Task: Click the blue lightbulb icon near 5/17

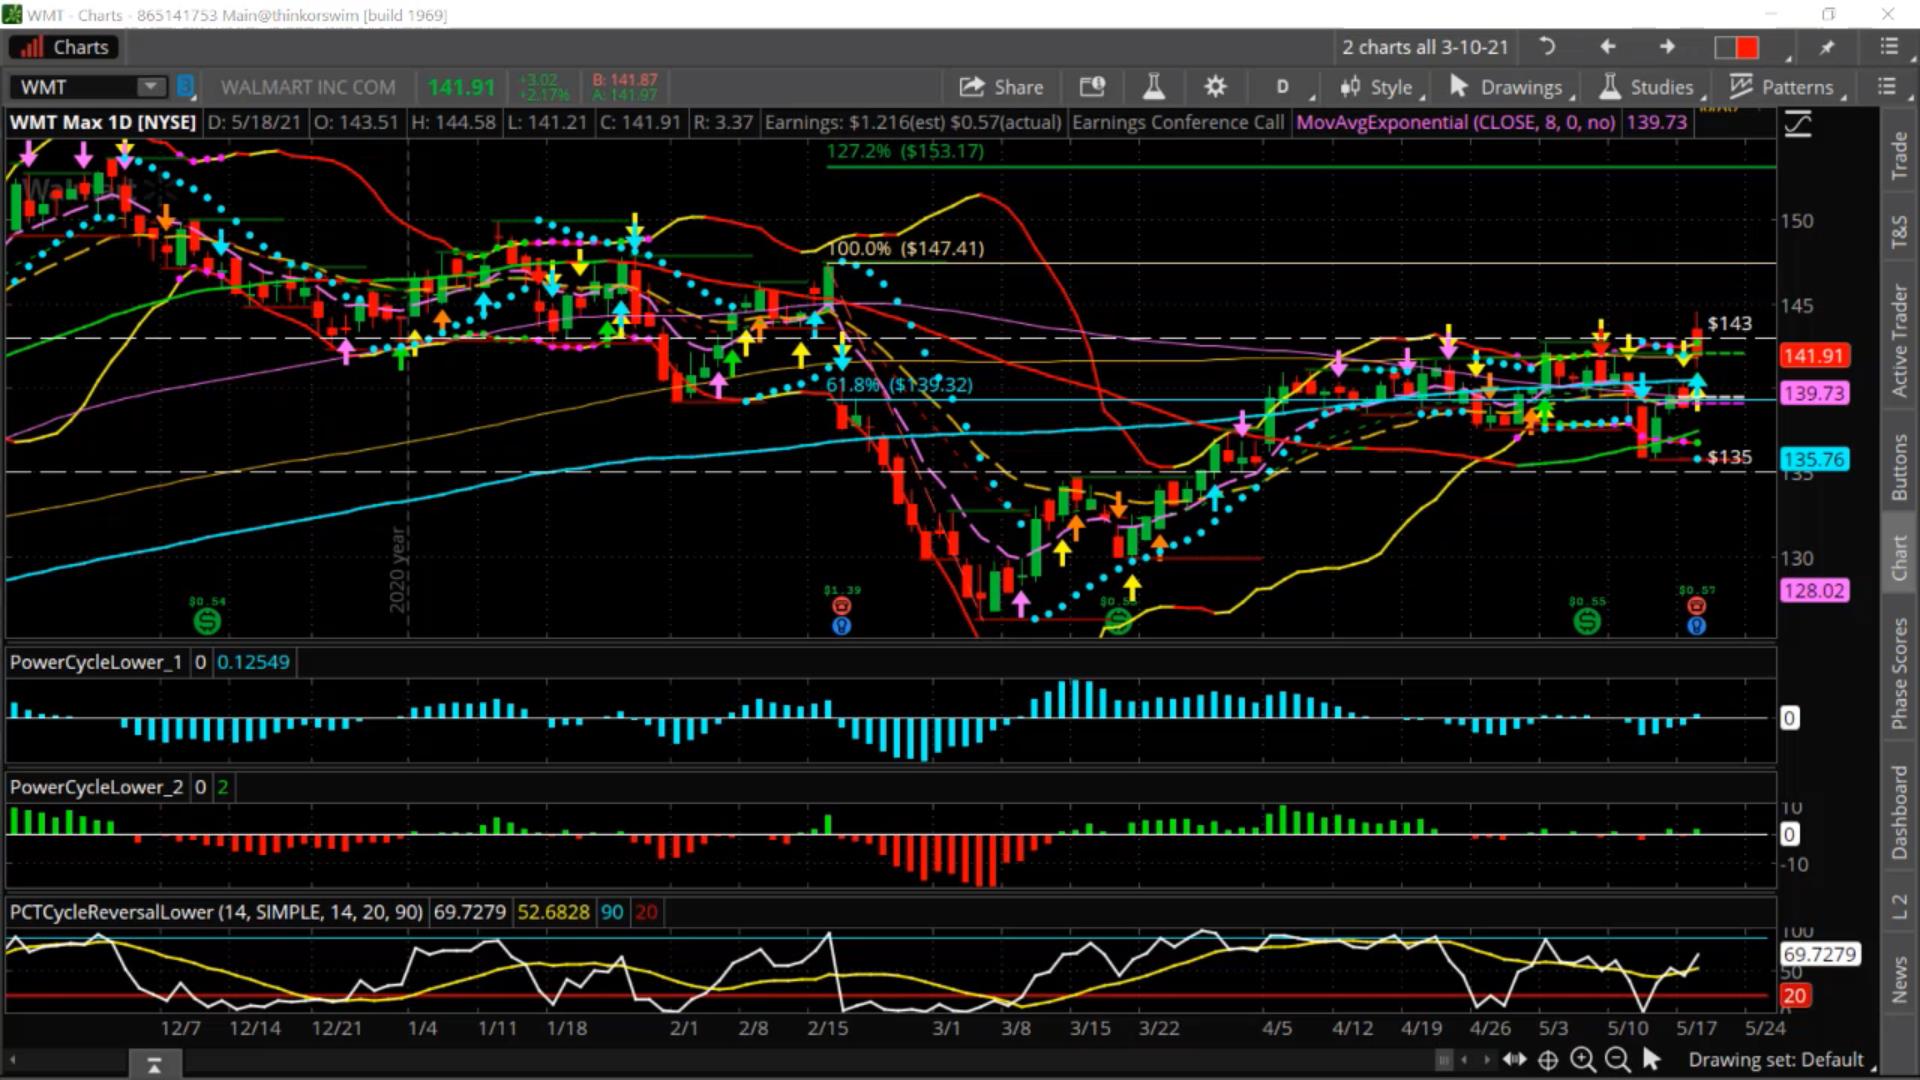Action: coord(1696,626)
